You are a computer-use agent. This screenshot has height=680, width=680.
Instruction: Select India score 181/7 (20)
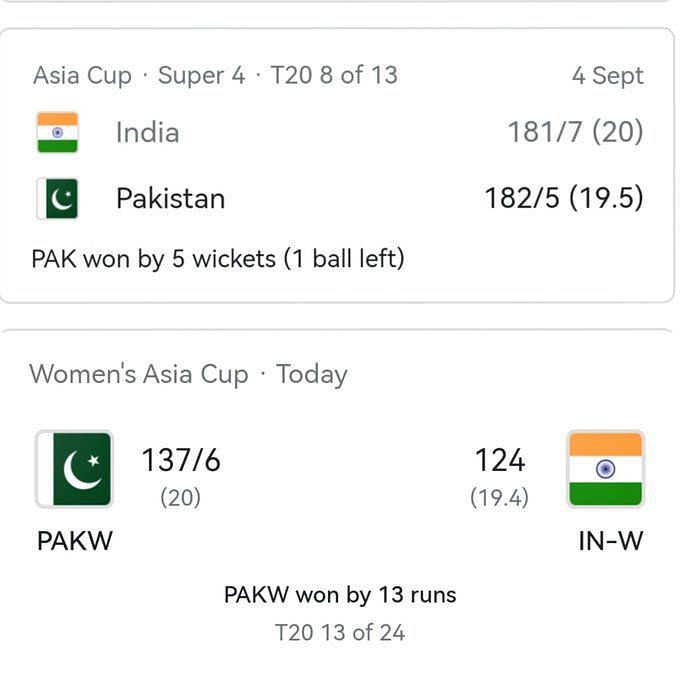[575, 132]
